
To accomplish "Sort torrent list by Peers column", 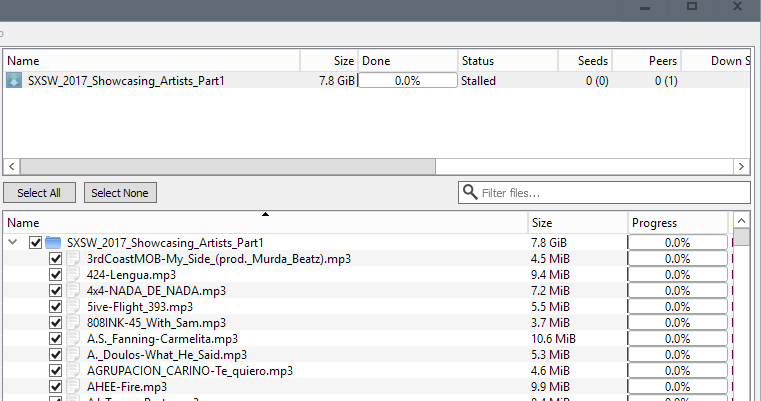I will pyautogui.click(x=647, y=61).
